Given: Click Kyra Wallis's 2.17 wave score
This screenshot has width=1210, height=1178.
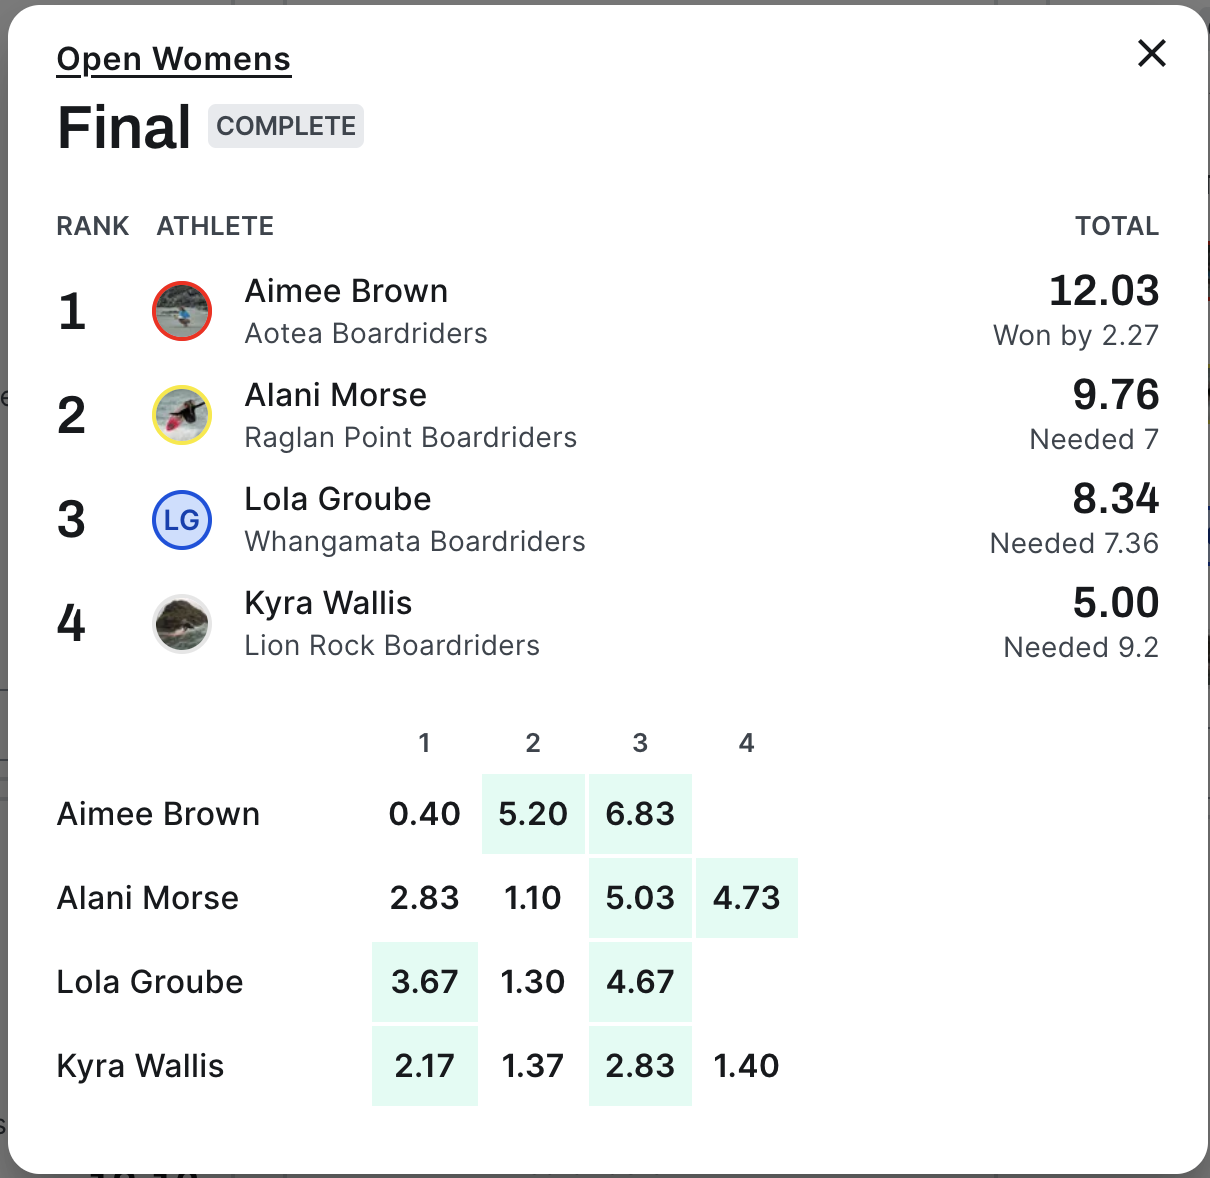Looking at the screenshot, I should 425,1066.
